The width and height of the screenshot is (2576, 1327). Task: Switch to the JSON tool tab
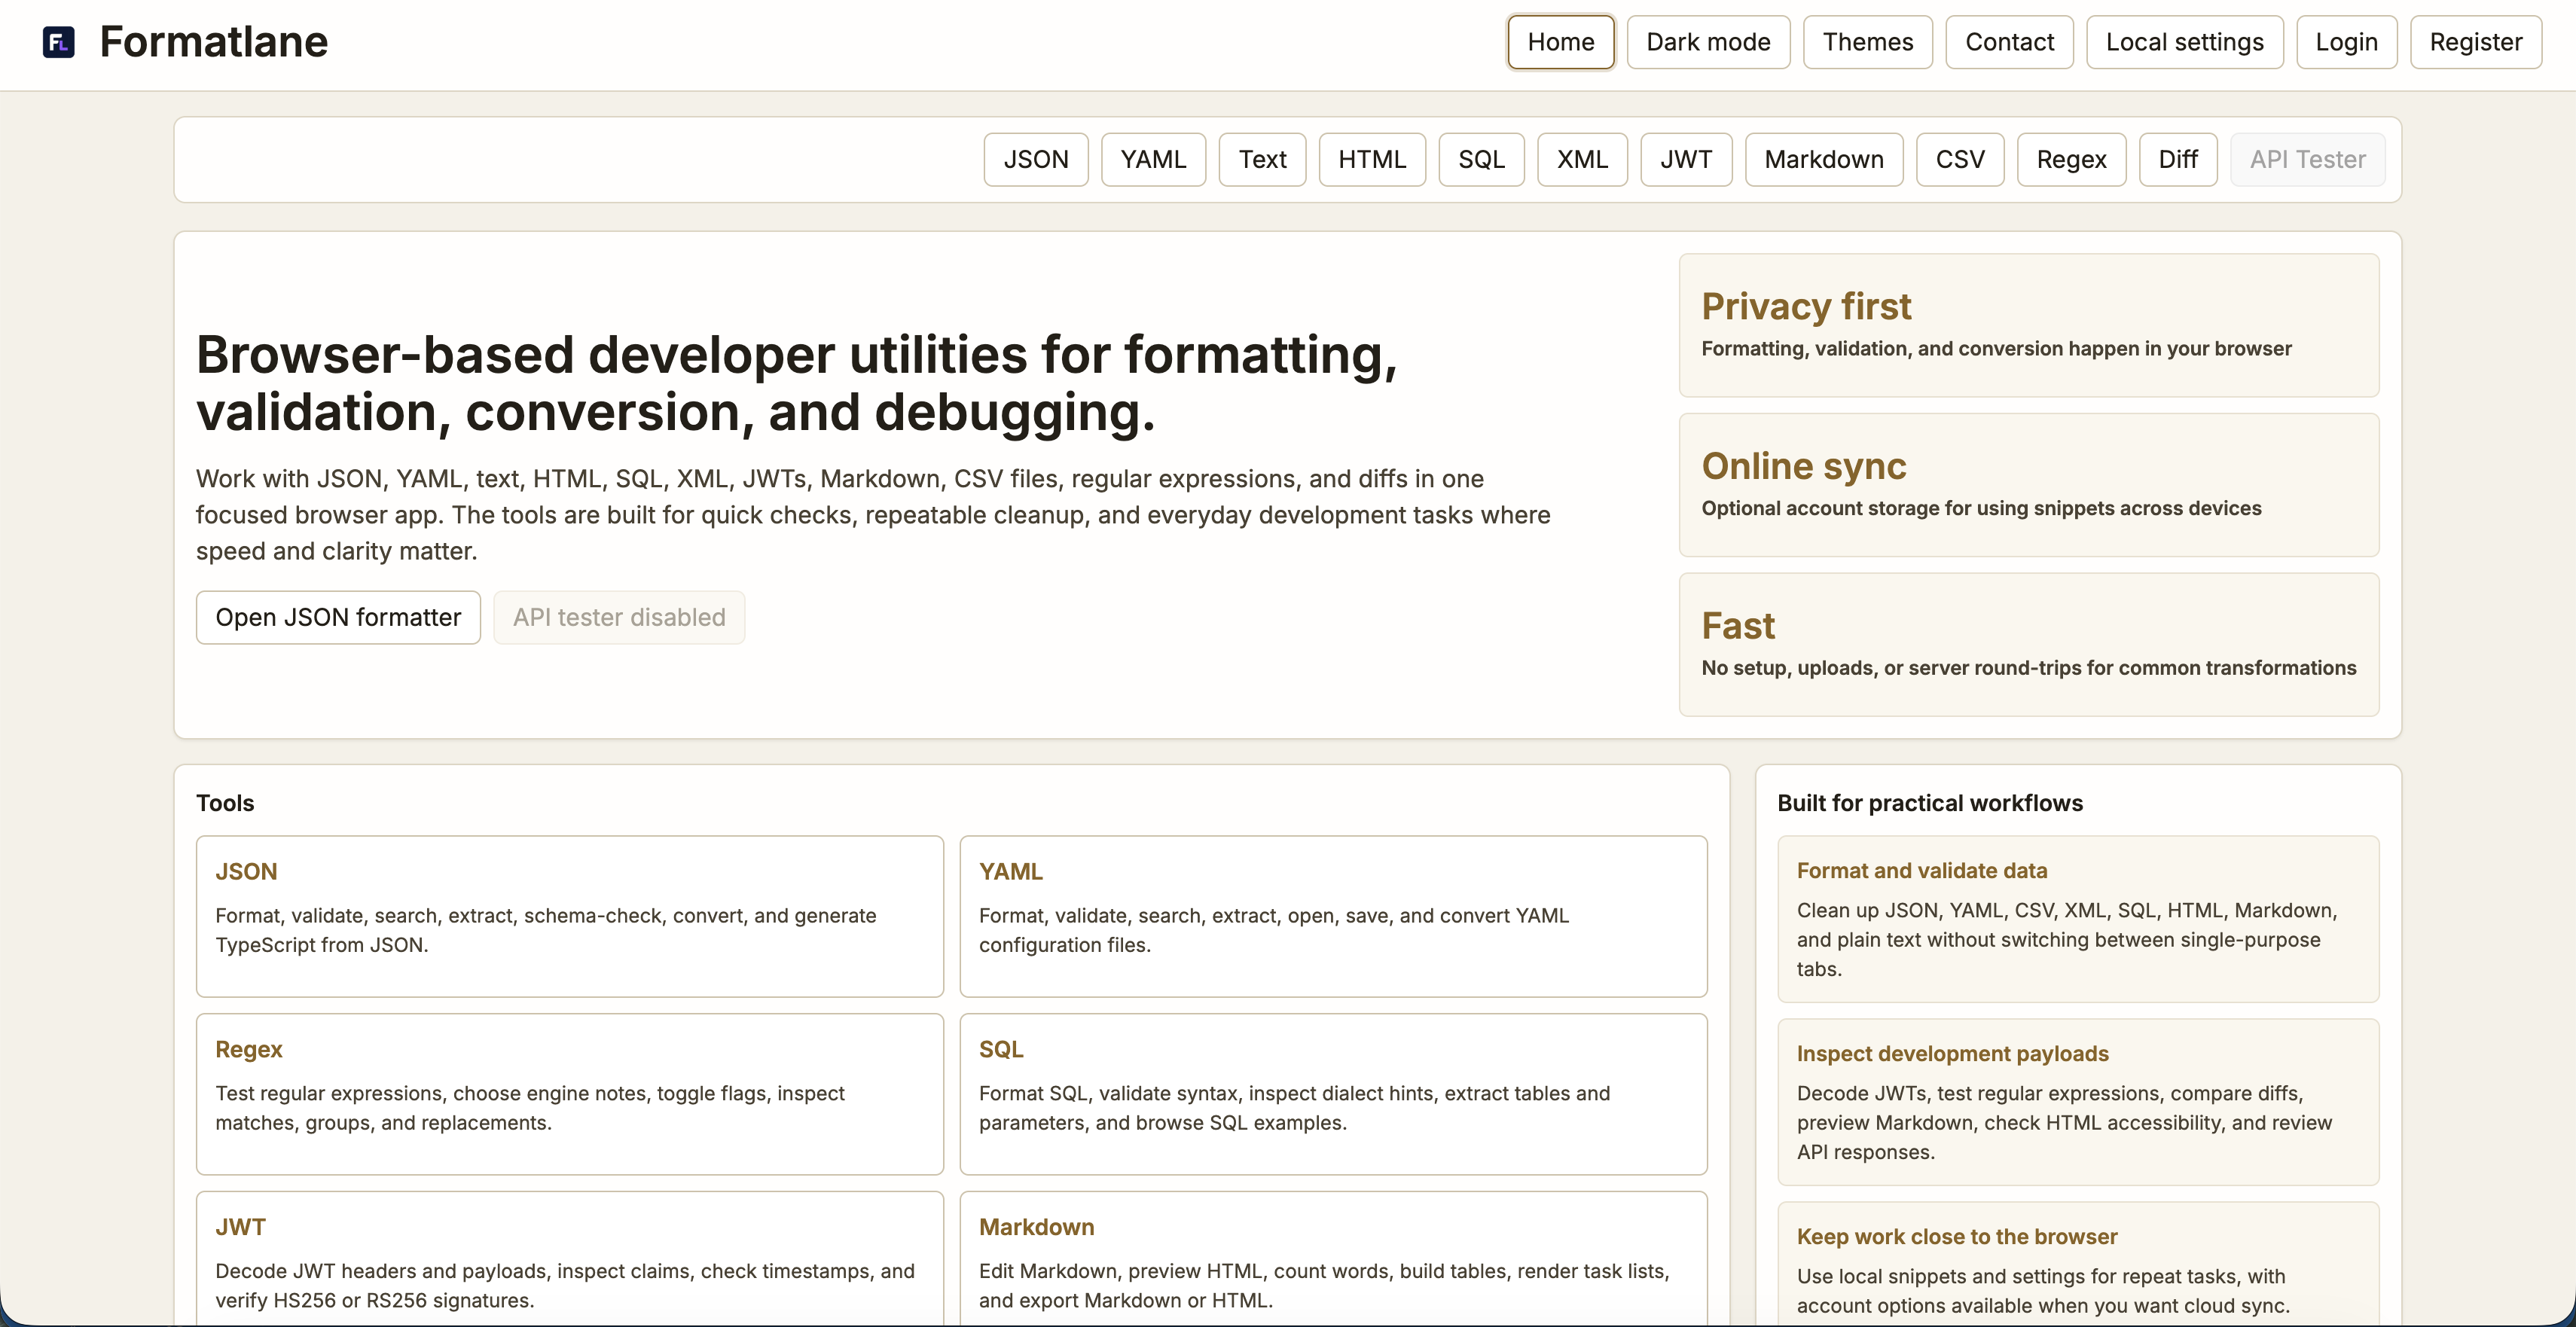coord(1035,160)
